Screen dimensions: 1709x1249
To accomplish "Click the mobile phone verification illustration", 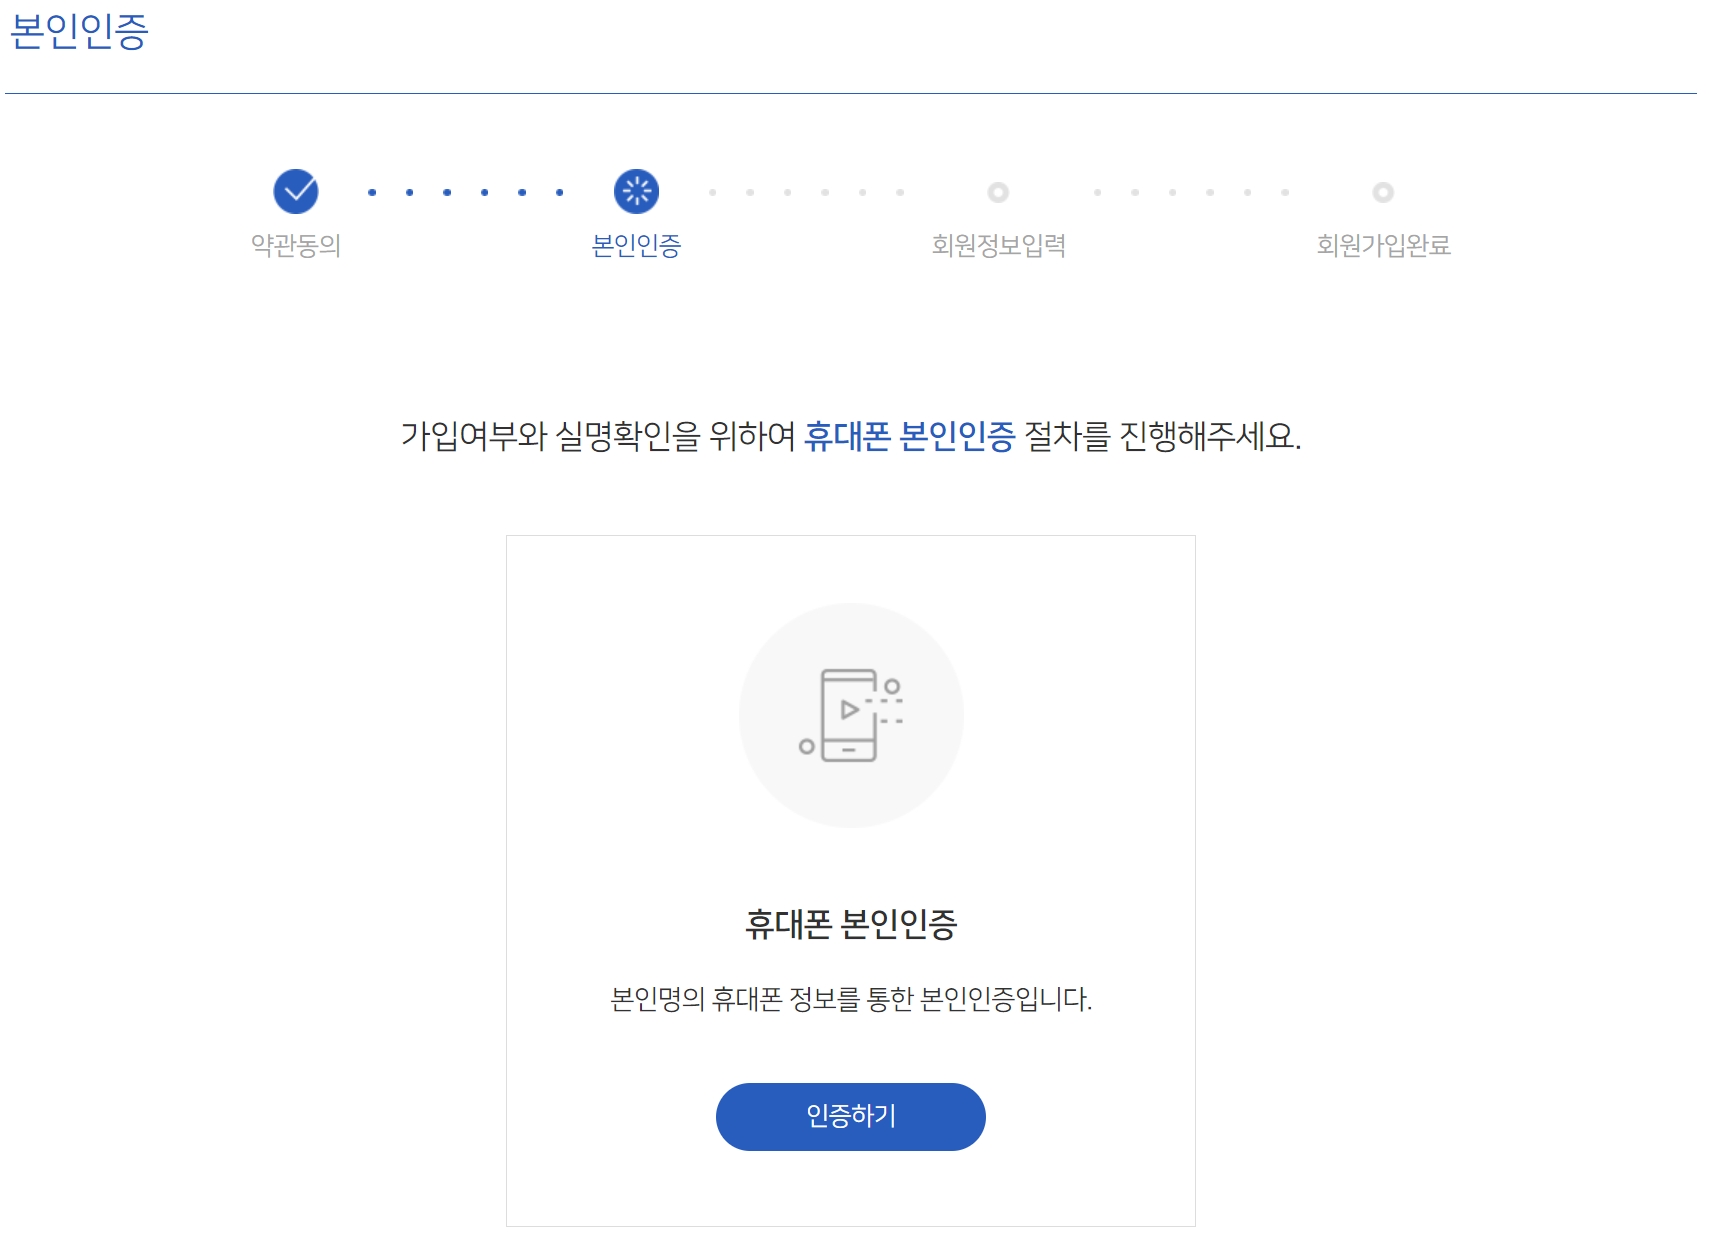I will pyautogui.click(x=851, y=715).
